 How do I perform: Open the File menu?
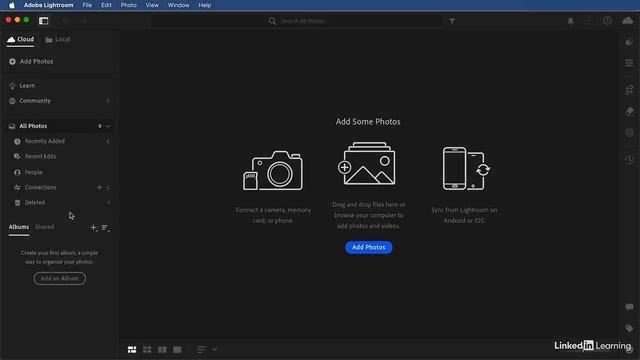87,5
